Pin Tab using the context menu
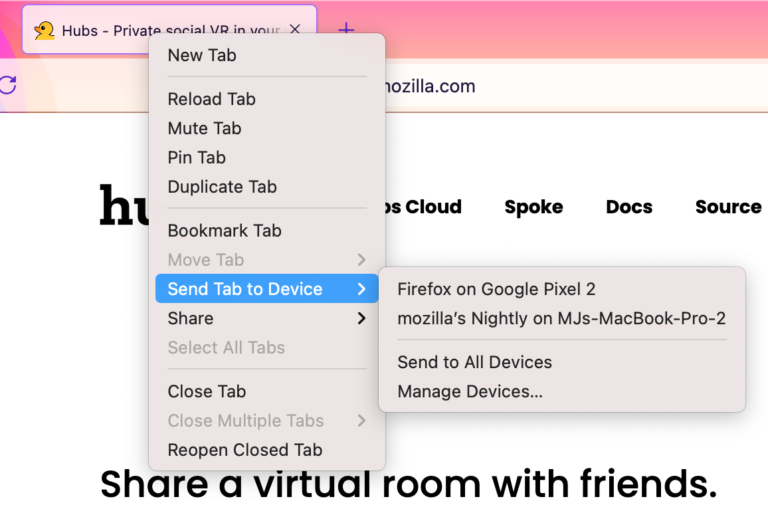Viewport: 768px width, 513px height. [x=197, y=157]
